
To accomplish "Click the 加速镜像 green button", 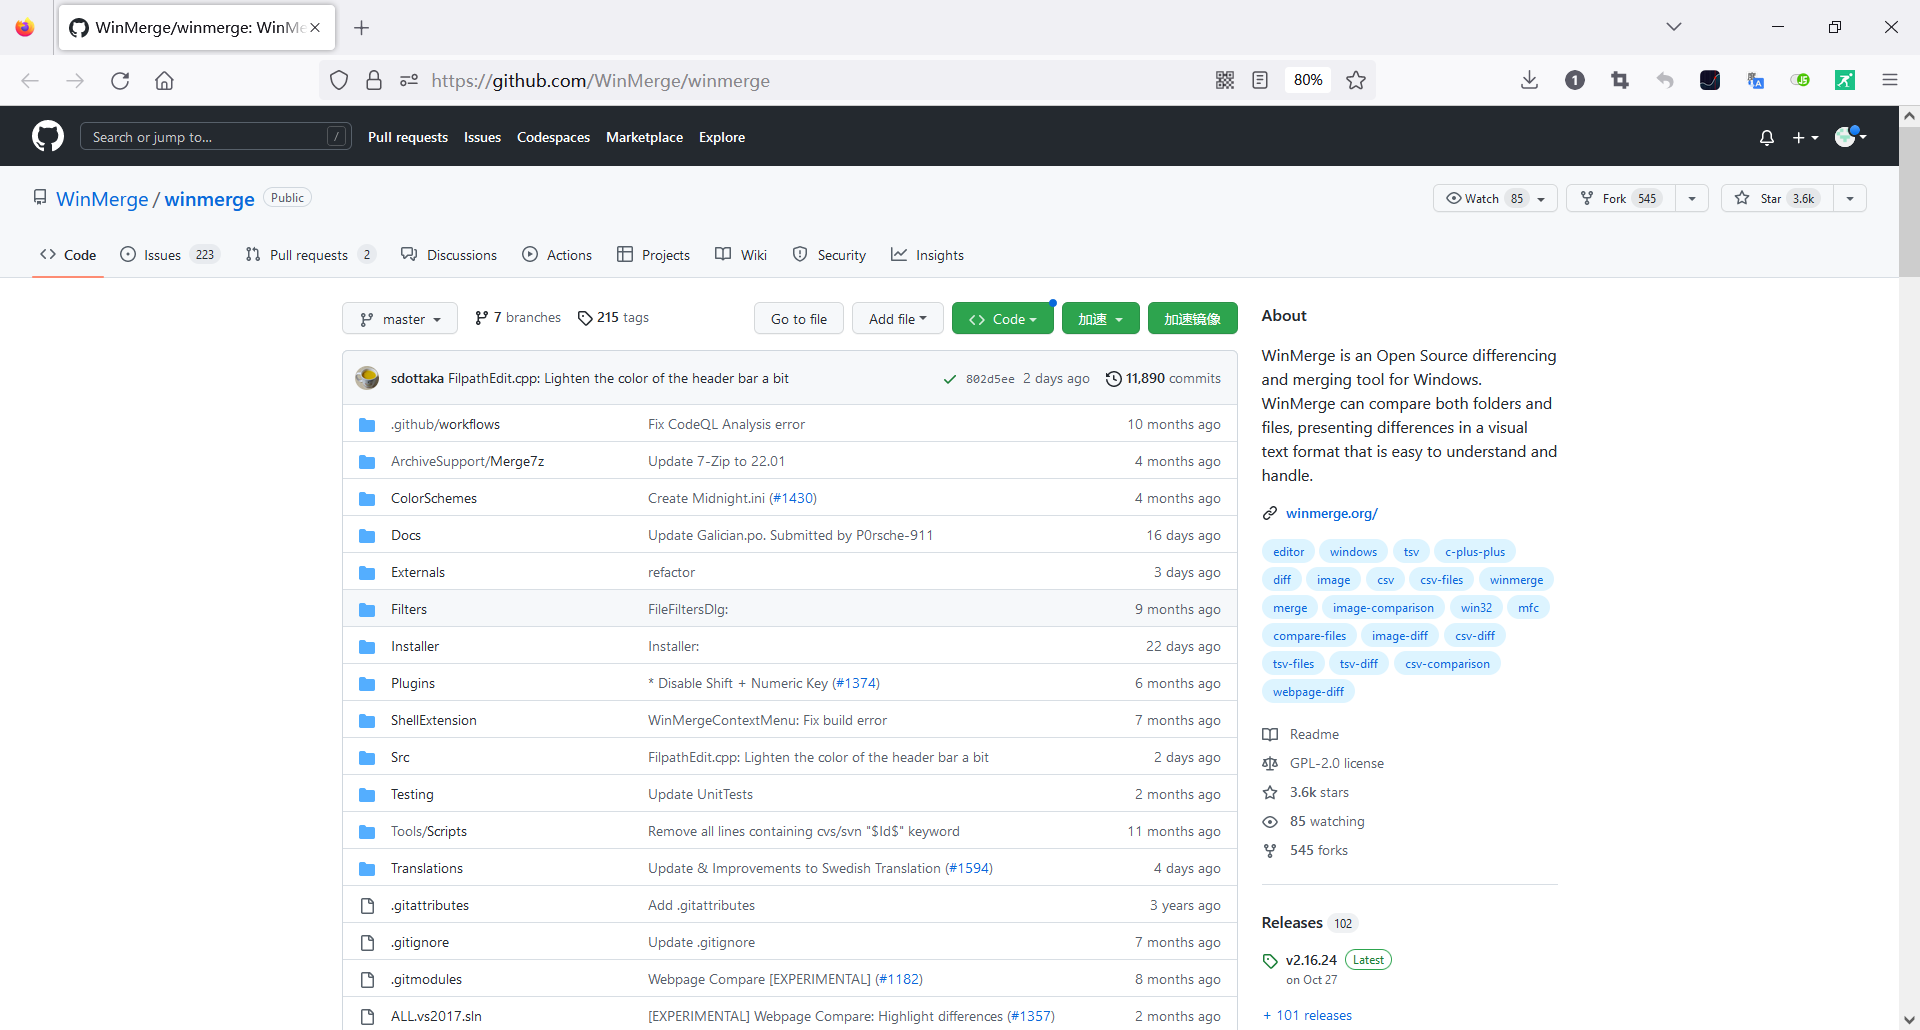I will (x=1193, y=319).
